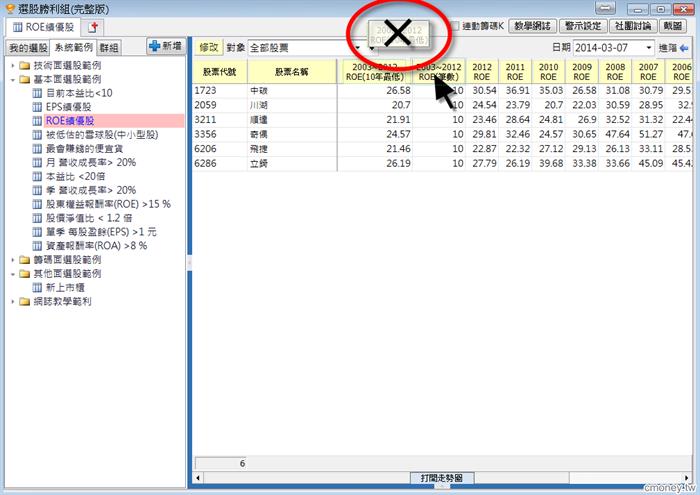Click the folder icon of 技術面選股範例
700x495 pixels.
(25, 66)
